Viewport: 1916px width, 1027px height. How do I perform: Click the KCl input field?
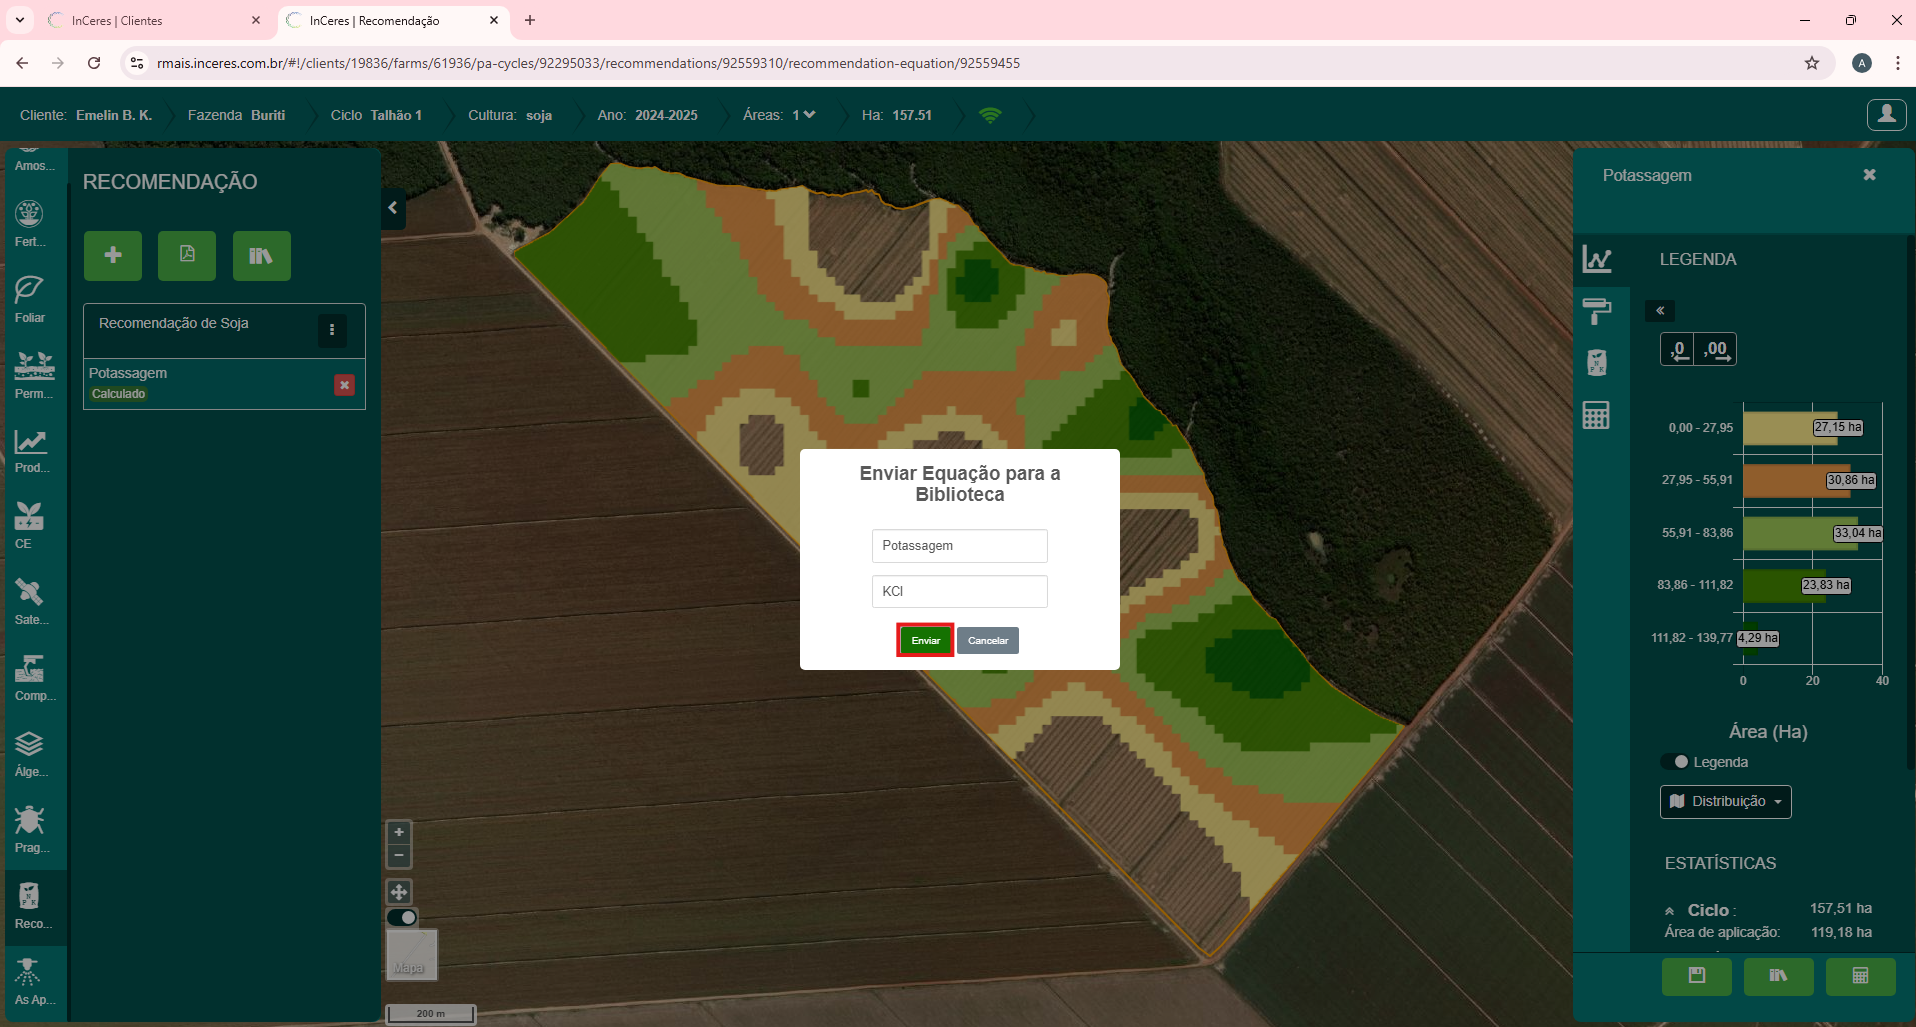point(959,591)
